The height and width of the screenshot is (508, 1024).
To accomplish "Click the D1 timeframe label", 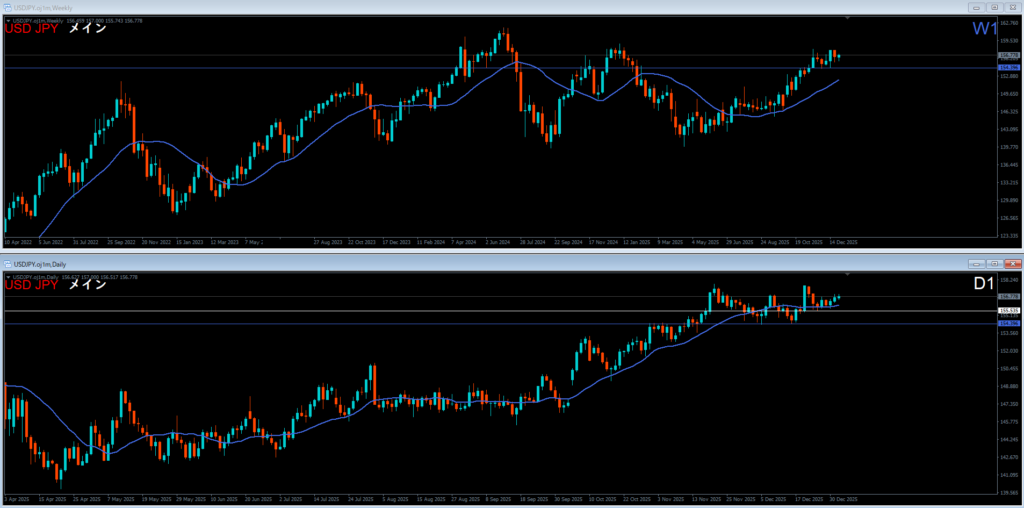I will pyautogui.click(x=984, y=285).
